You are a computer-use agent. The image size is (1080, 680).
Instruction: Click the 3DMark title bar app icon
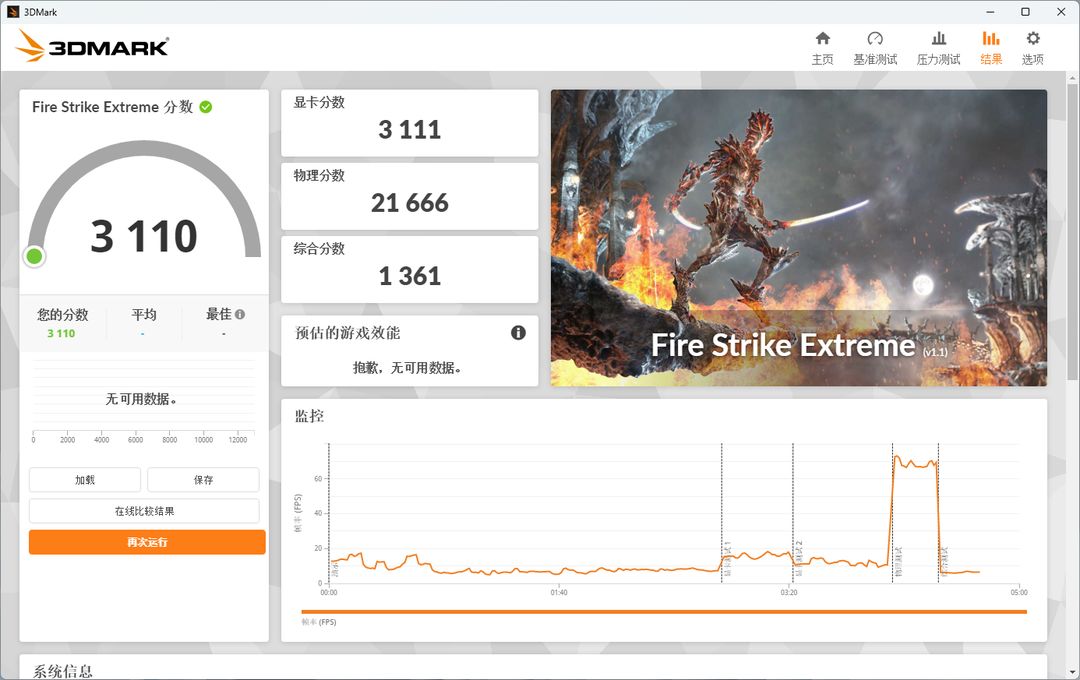[12, 12]
